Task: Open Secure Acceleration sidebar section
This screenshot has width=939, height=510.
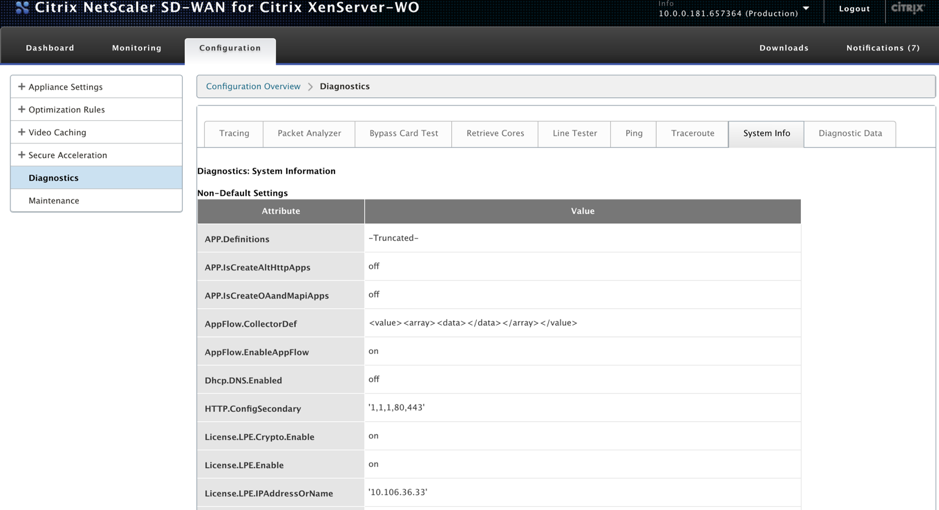Action: pos(96,155)
